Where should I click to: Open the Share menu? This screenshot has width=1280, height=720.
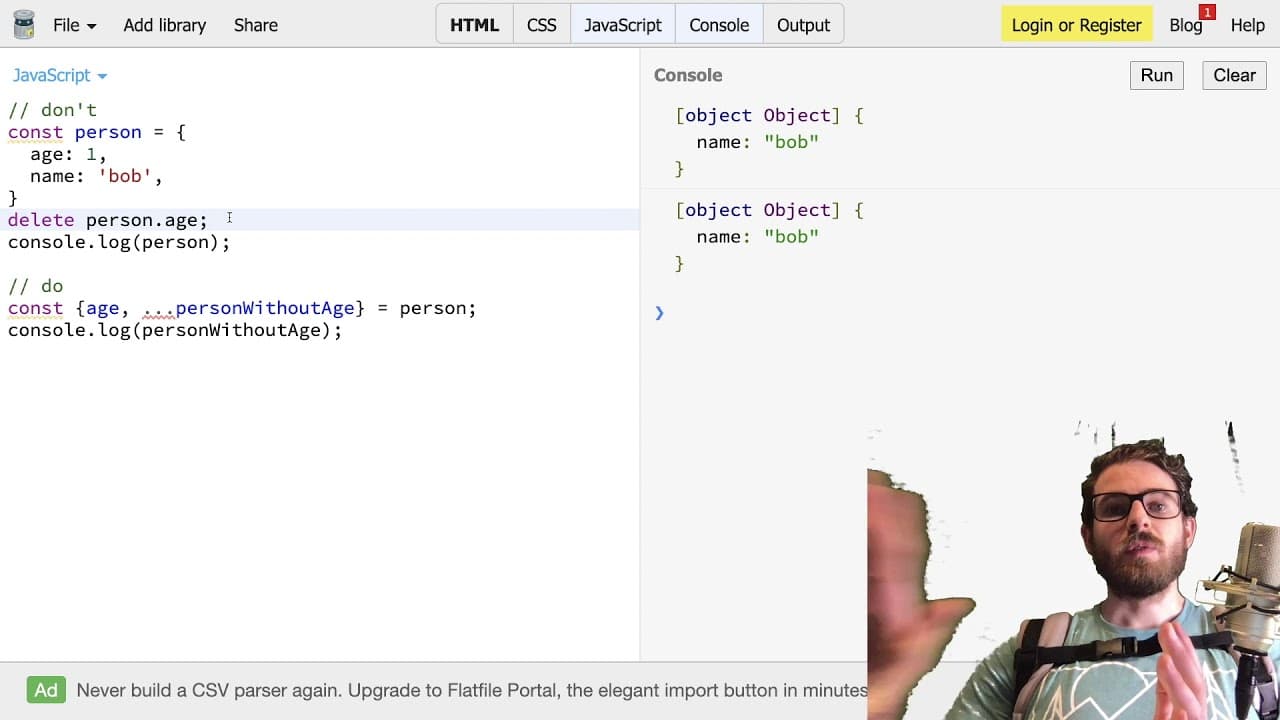click(256, 25)
